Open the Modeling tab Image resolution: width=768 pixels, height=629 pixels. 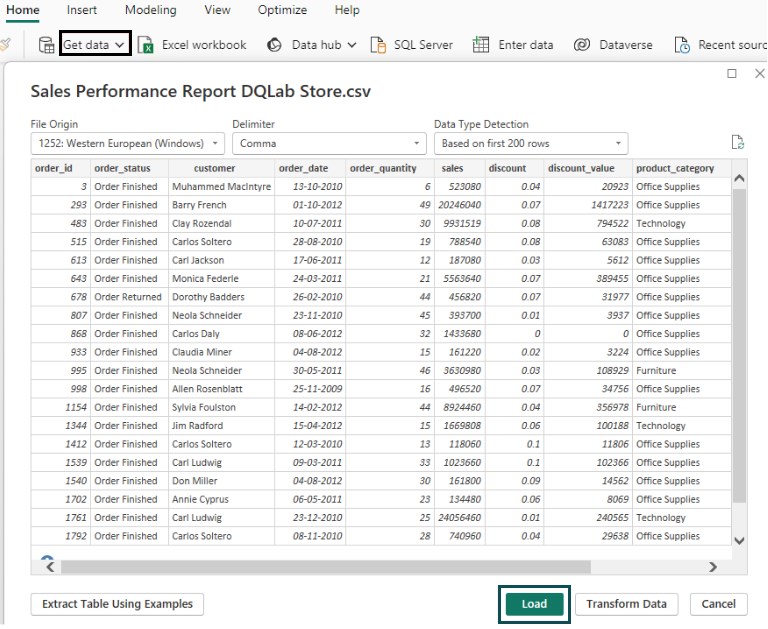click(x=150, y=10)
